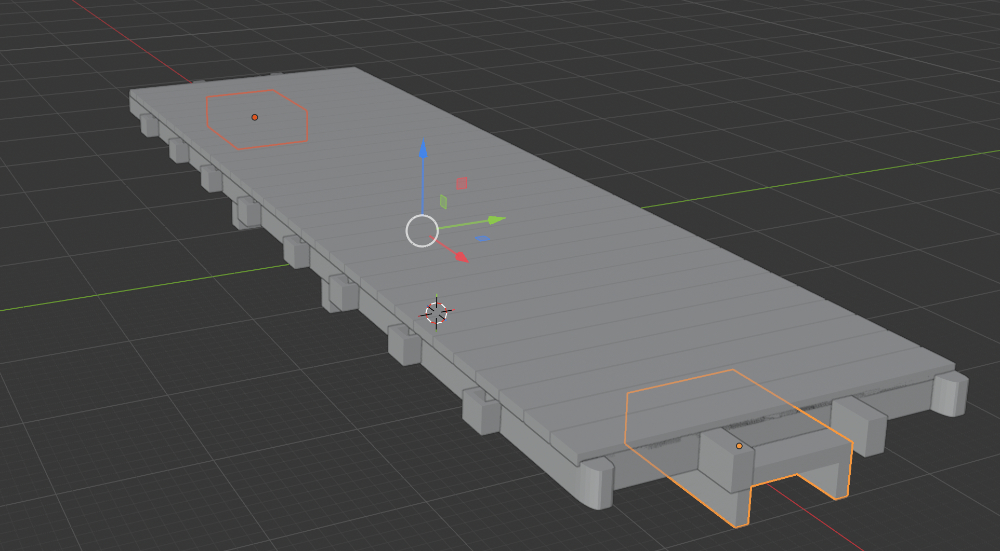Click the red X-axis move gizmo arrow
This screenshot has height=551, width=1000.
[x=460, y=256]
